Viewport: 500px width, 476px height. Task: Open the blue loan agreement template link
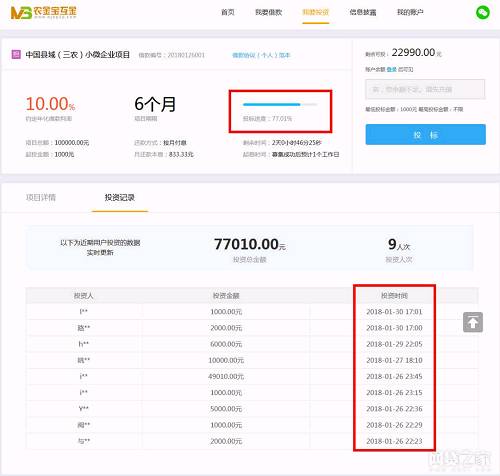[261, 55]
